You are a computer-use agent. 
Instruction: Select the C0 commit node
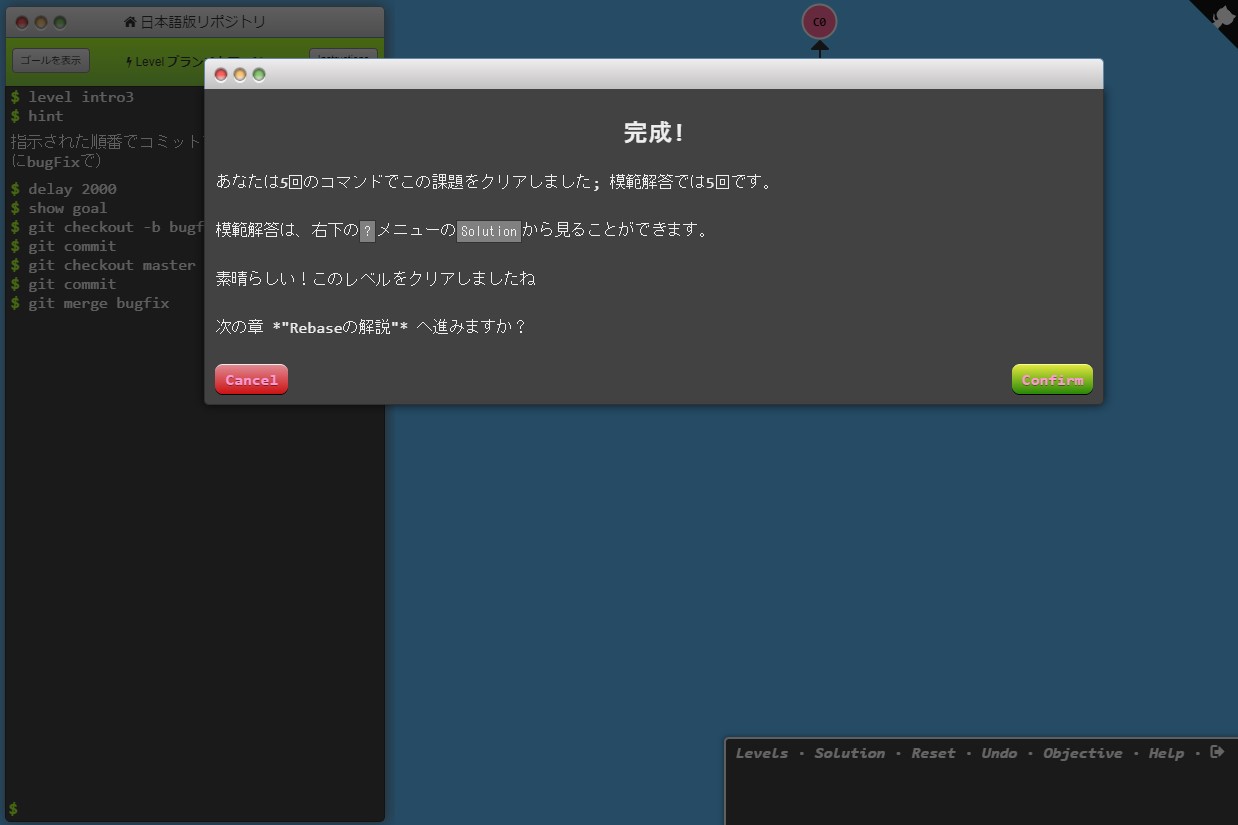click(819, 21)
